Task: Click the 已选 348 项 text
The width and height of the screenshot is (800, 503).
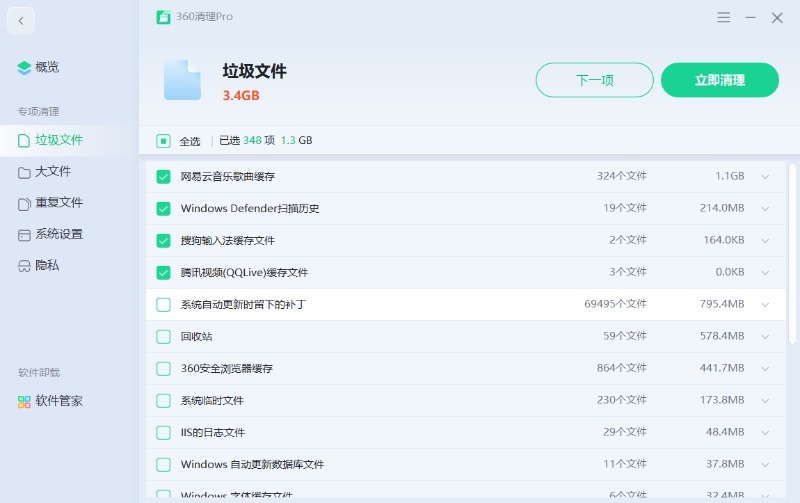Action: pos(247,140)
